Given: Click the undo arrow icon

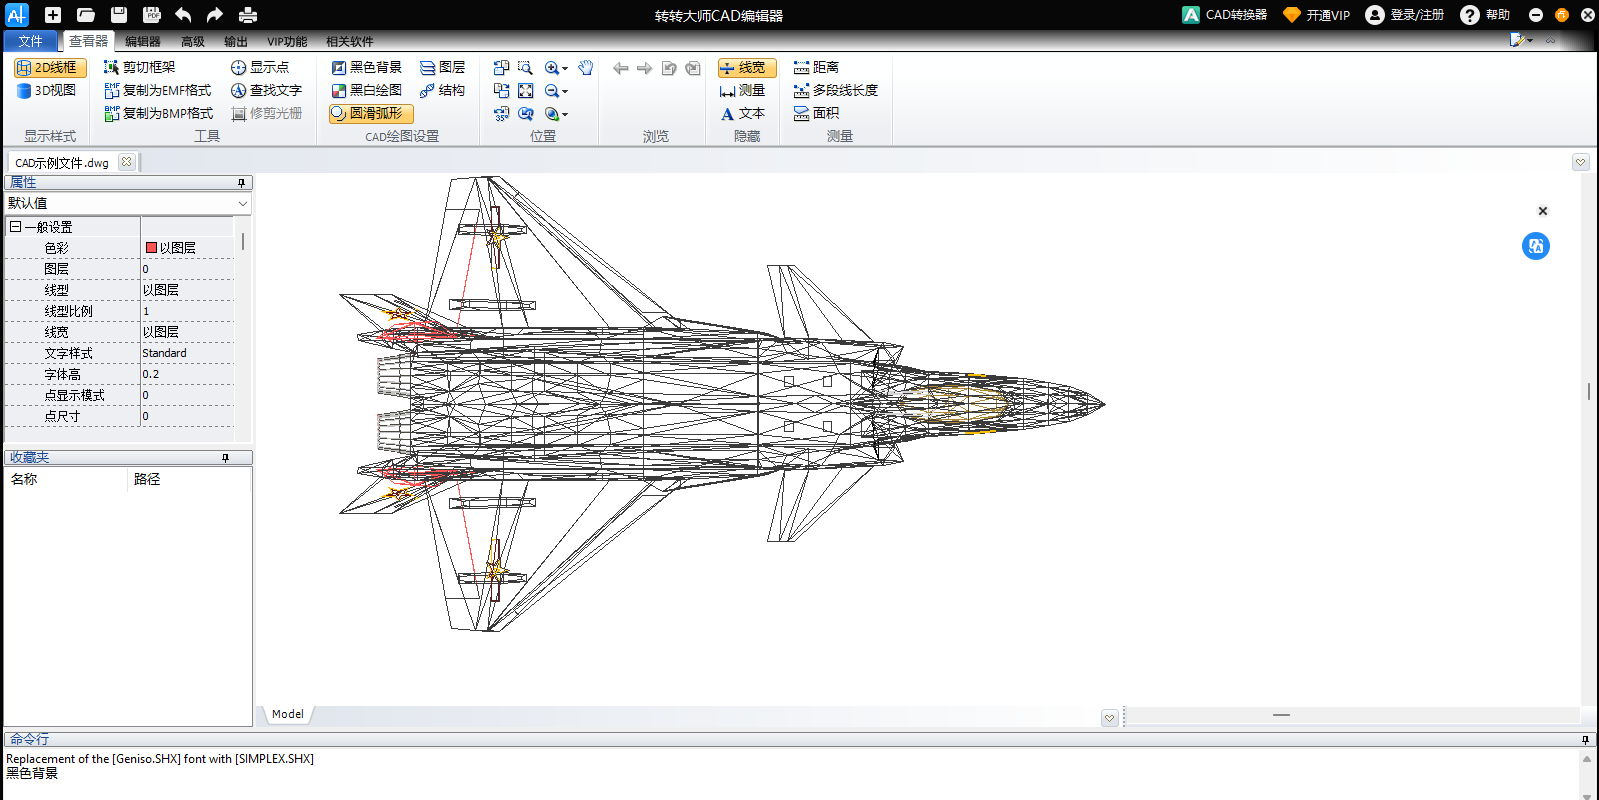Looking at the screenshot, I should 183,15.
